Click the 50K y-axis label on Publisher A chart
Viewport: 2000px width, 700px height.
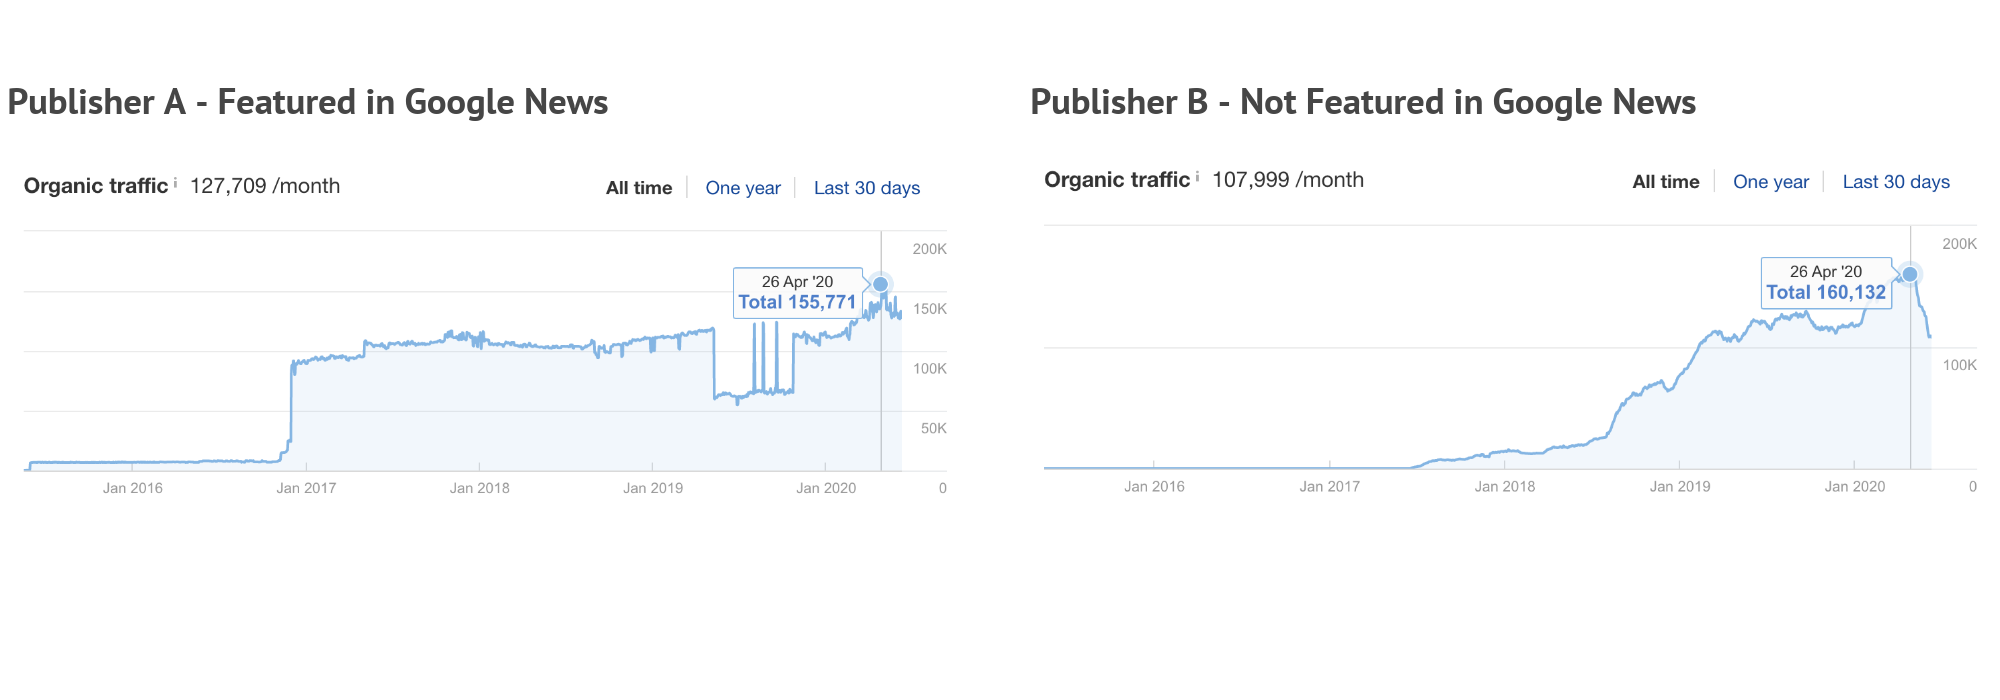(x=934, y=428)
